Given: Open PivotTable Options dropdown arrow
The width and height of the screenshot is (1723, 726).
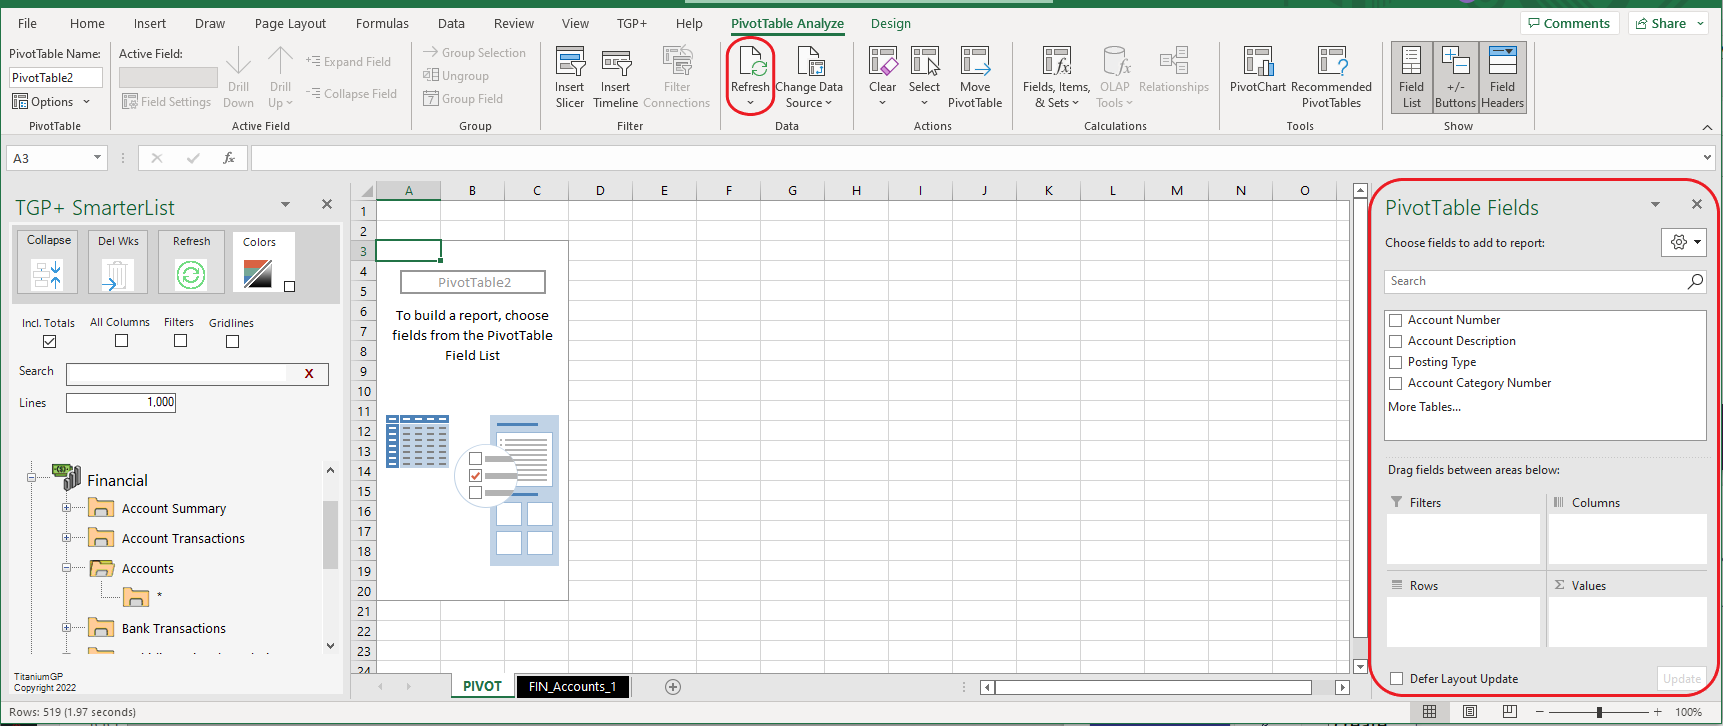Looking at the screenshot, I should (x=87, y=102).
